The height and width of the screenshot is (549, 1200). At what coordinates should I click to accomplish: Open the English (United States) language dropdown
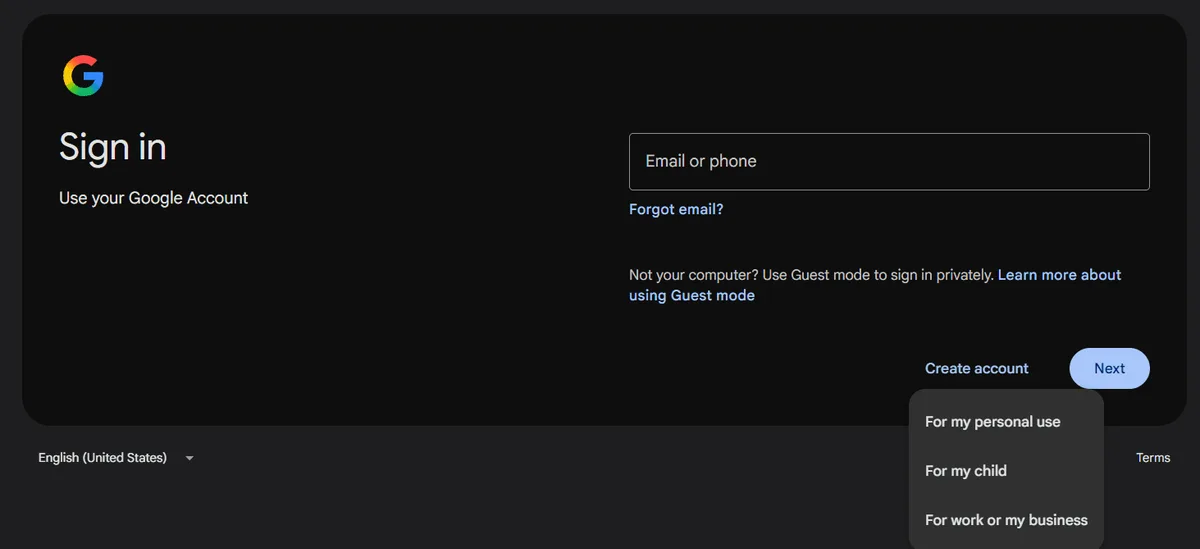pyautogui.click(x=116, y=458)
